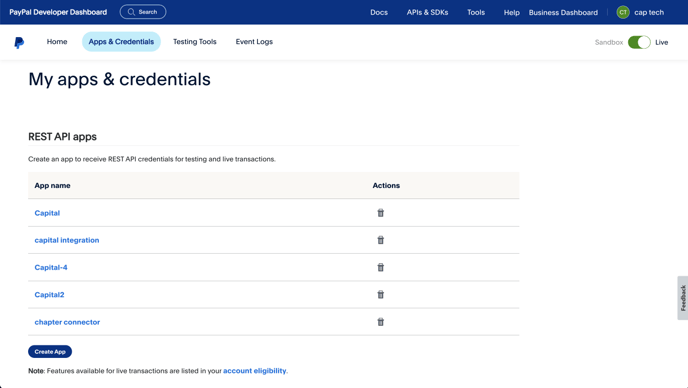Click the Search box in header
The image size is (688, 388).
pos(143,12)
